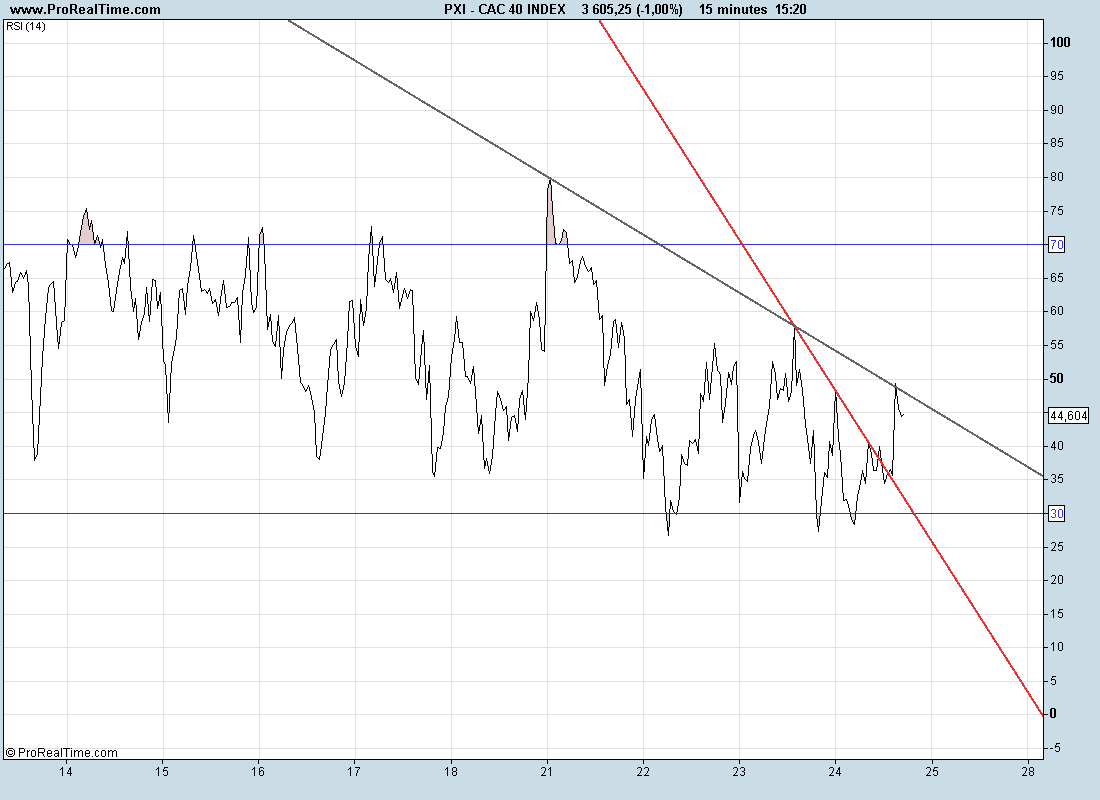The image size is (1100, 800).
Task: Click date 23 on the time axis
Action: click(x=739, y=771)
